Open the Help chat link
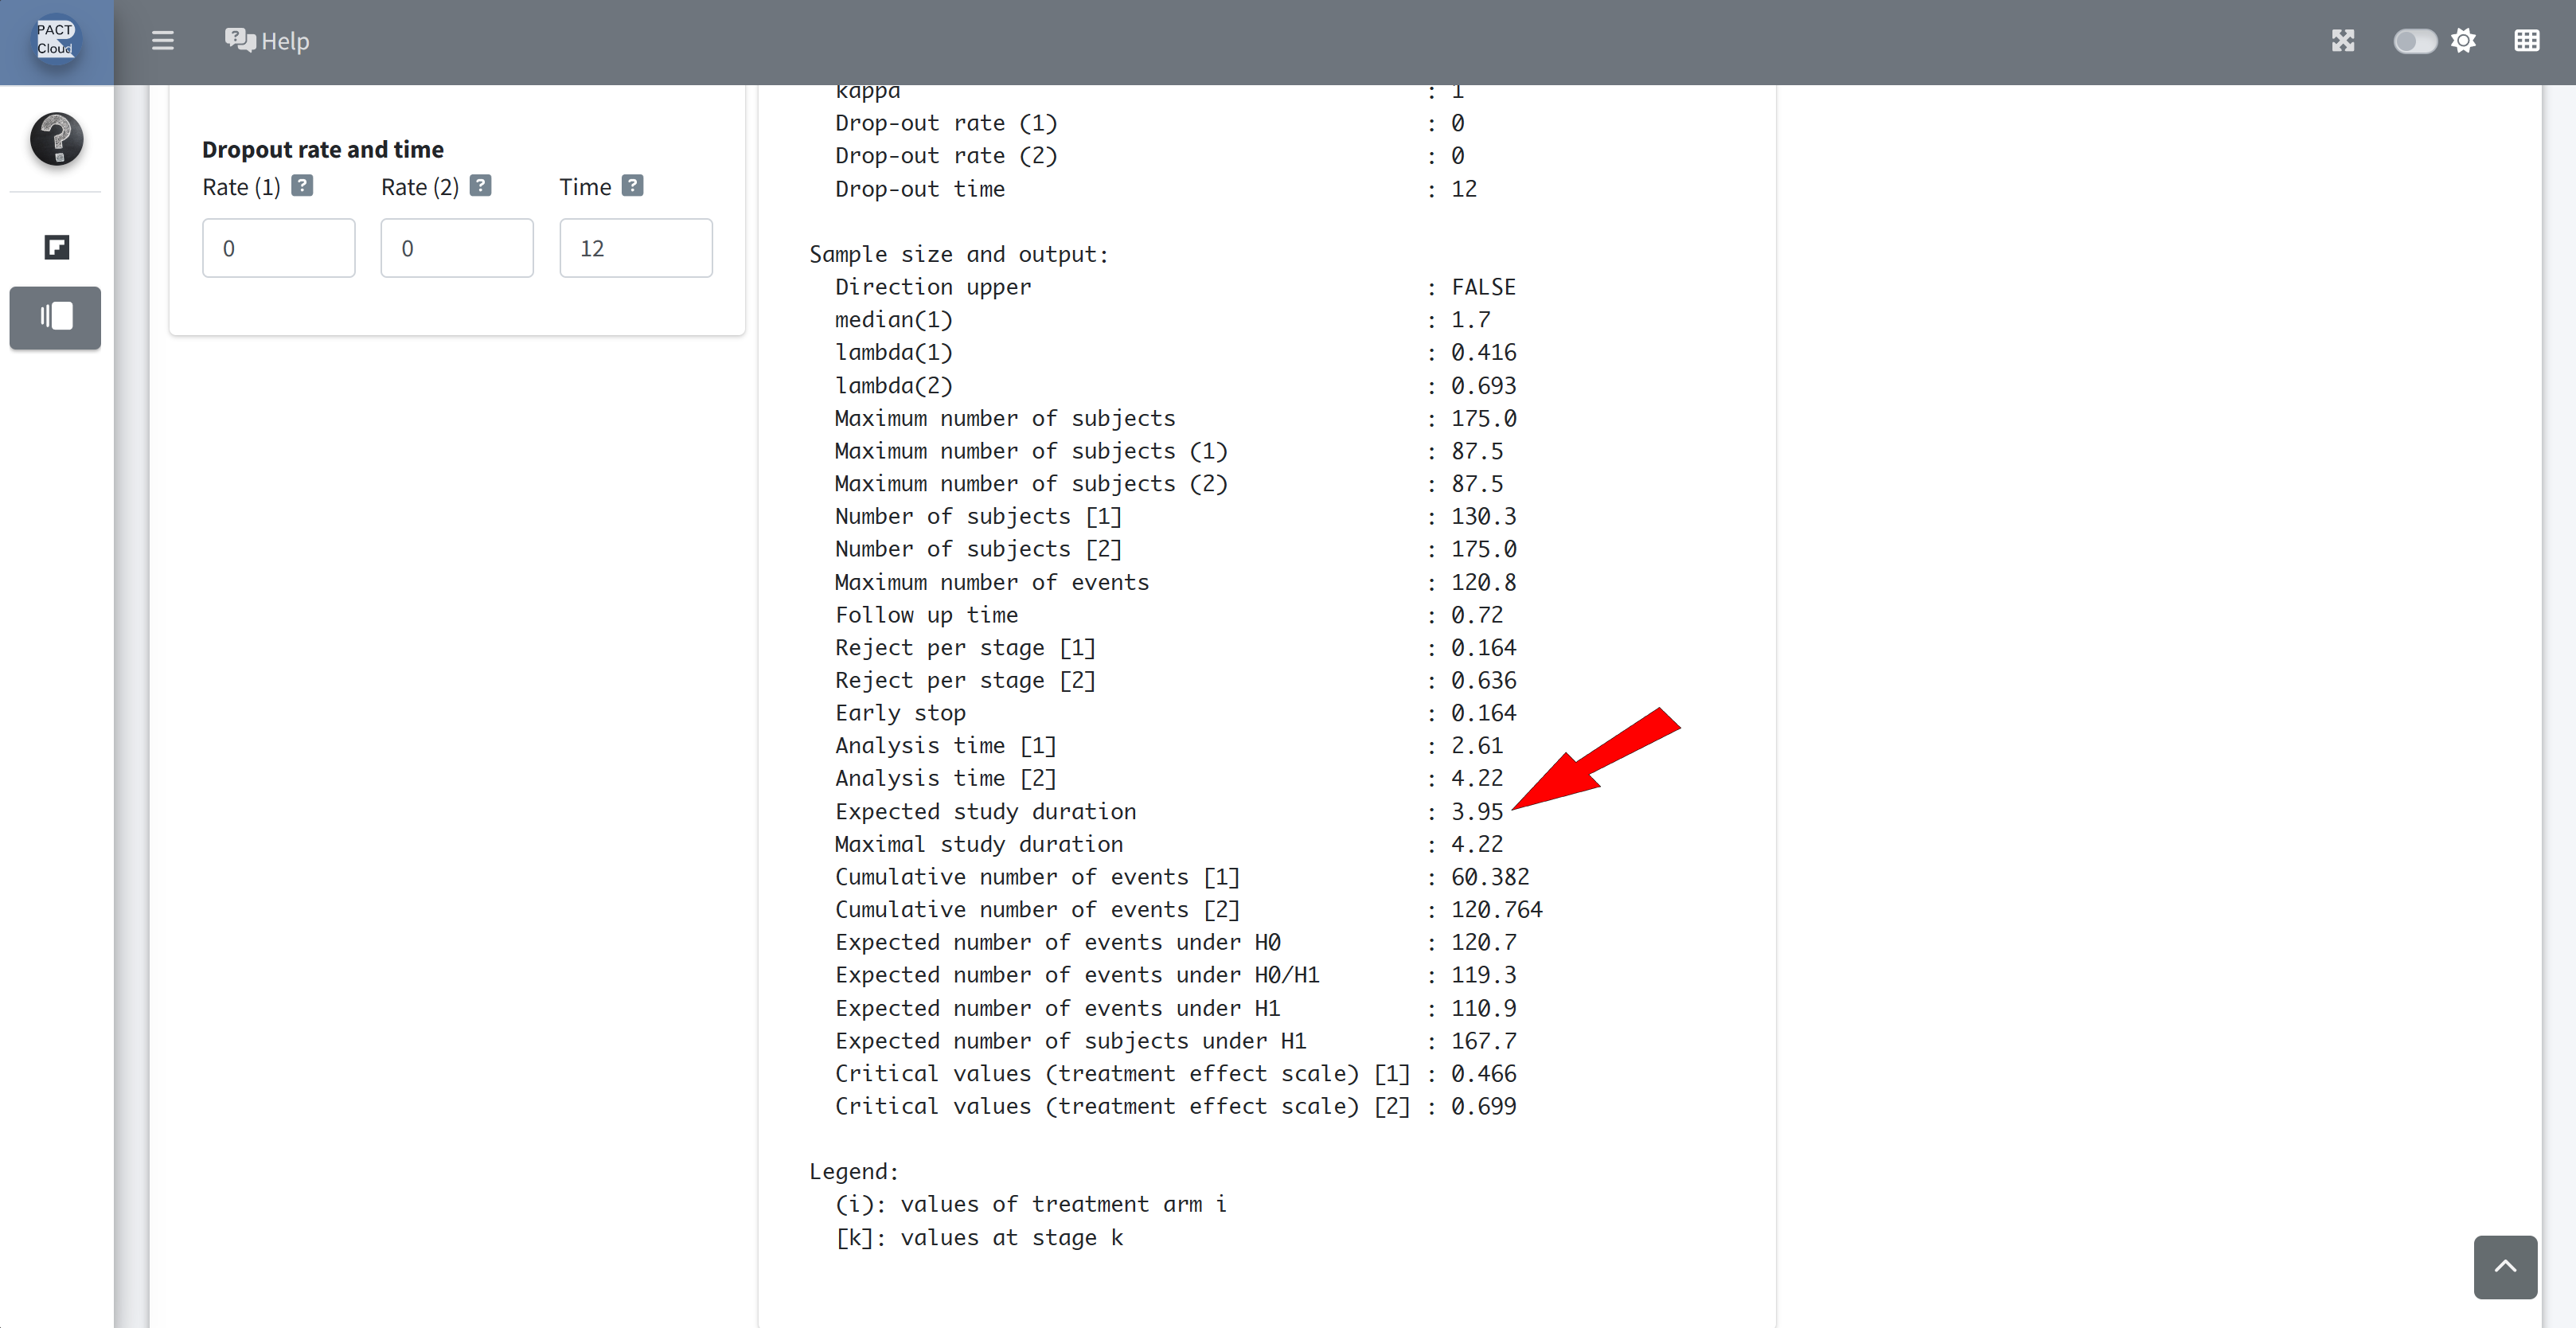Image resolution: width=2576 pixels, height=1328 pixels. [267, 41]
